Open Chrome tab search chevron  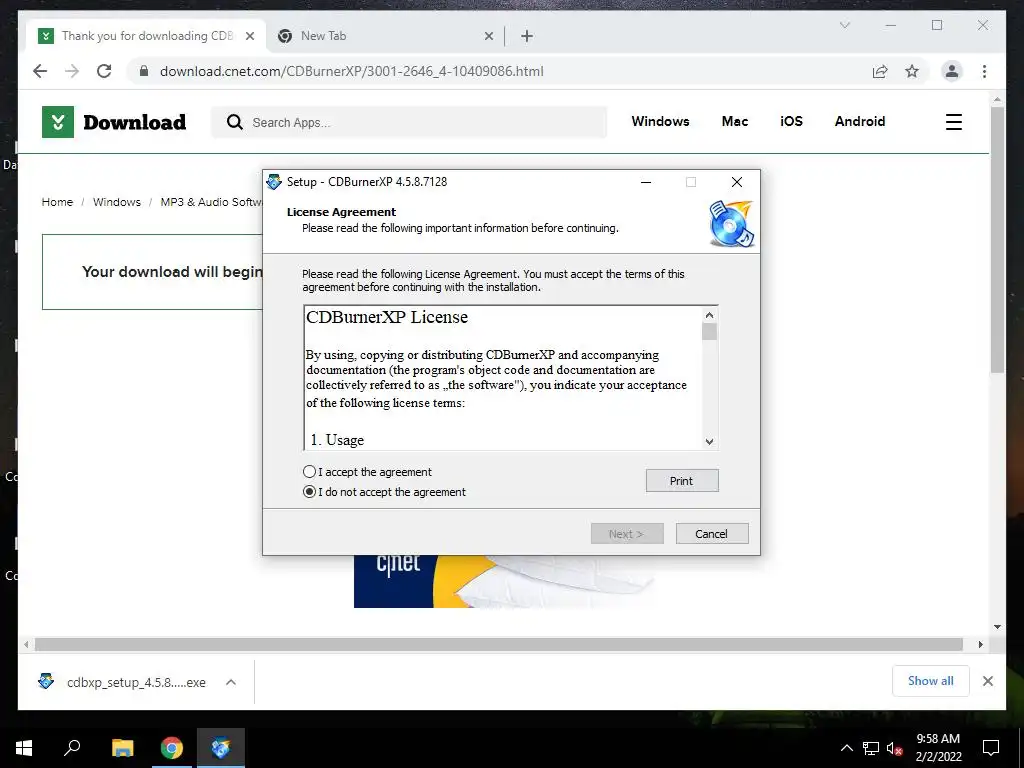(844, 25)
